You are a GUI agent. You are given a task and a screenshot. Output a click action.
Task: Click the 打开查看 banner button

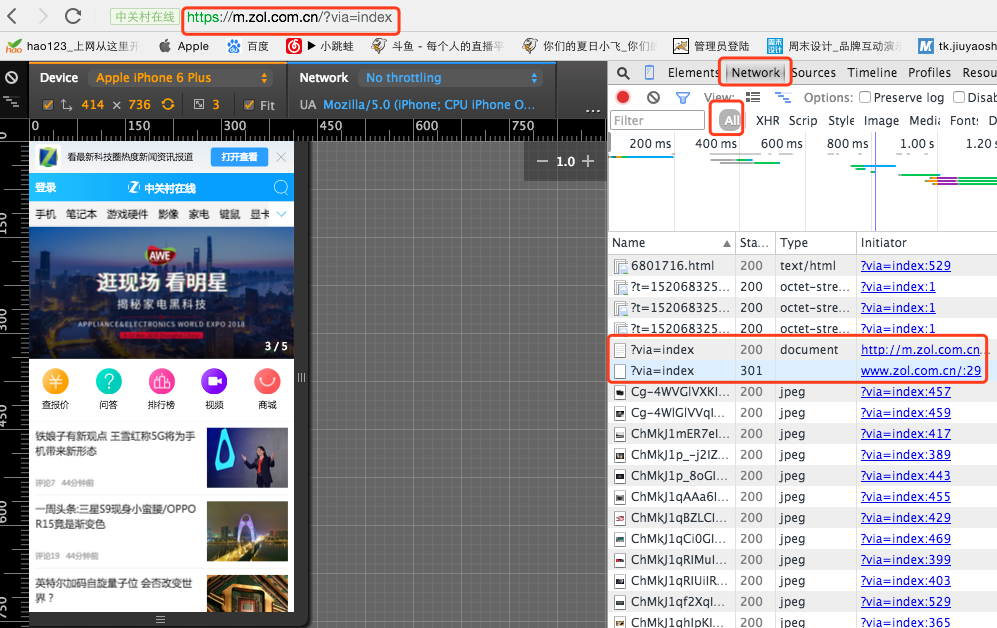239,157
